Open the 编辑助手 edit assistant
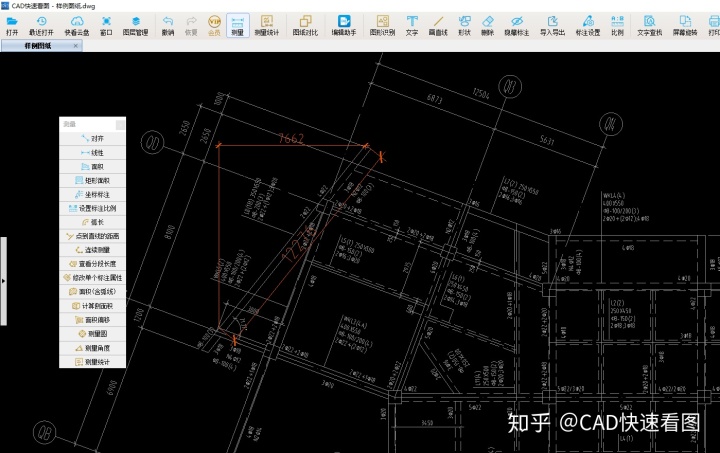The image size is (720, 453). (344, 26)
